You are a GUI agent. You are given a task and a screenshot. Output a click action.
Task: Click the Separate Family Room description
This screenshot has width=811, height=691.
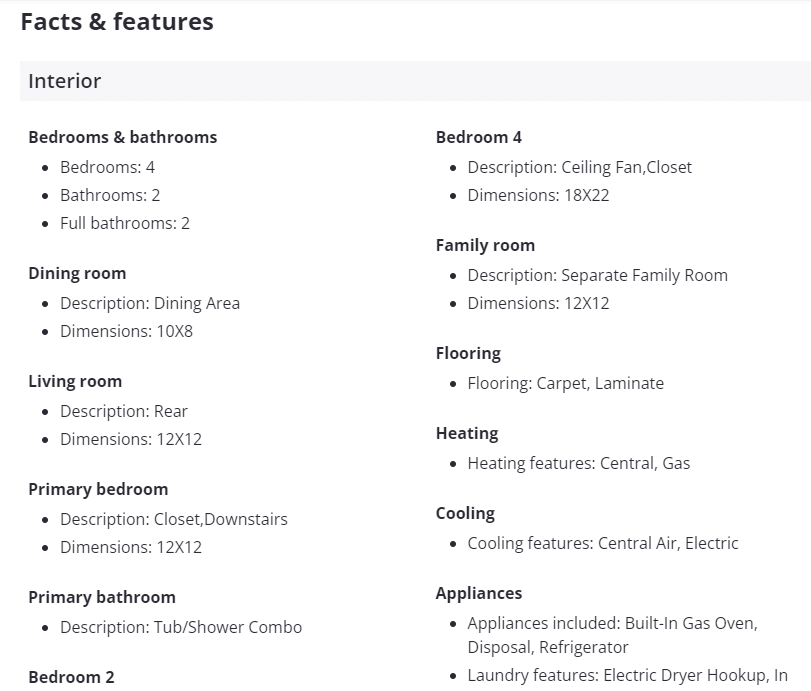coord(597,275)
